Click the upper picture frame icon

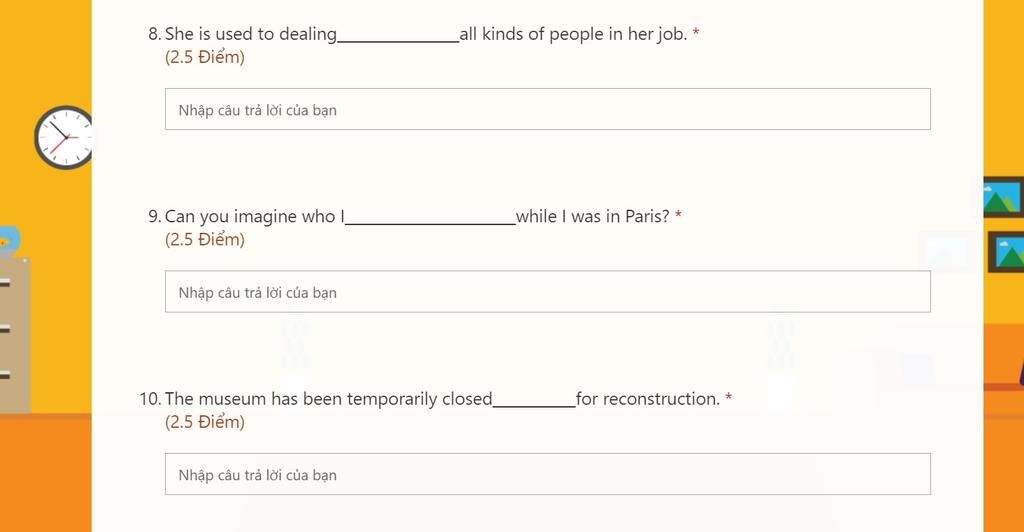coord(1004,197)
